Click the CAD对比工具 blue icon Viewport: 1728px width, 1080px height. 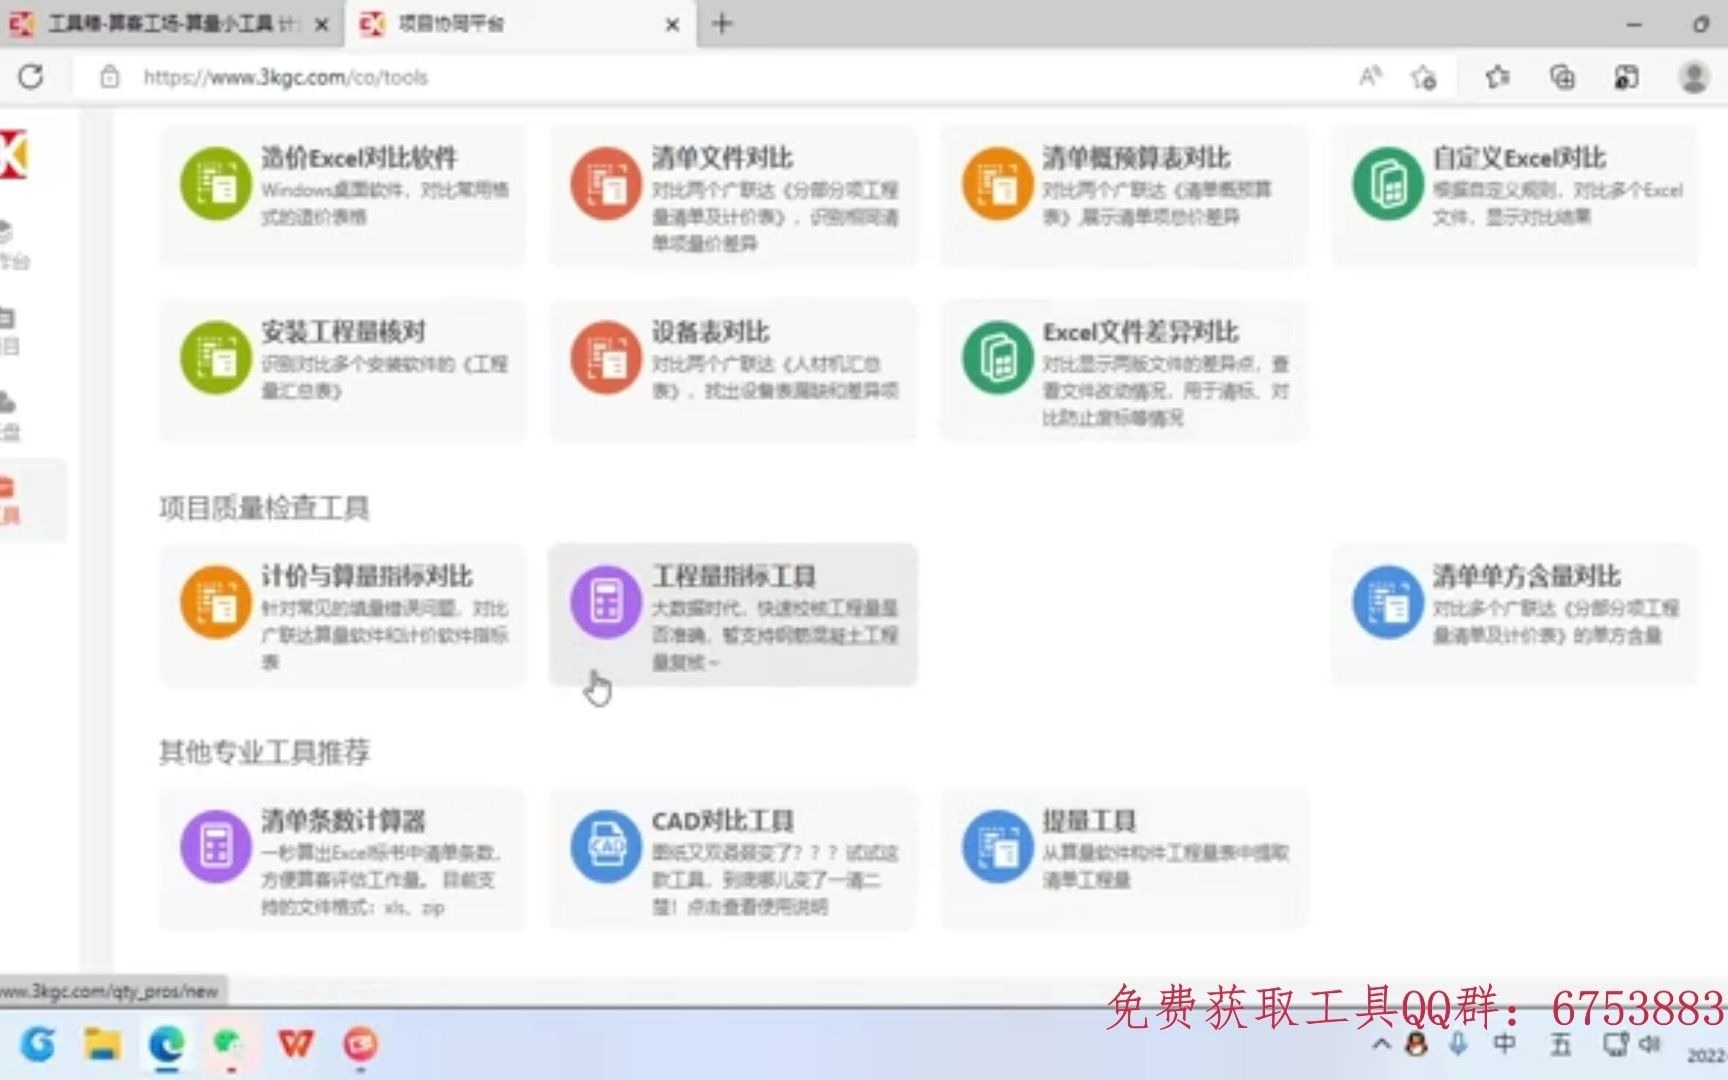tap(606, 846)
